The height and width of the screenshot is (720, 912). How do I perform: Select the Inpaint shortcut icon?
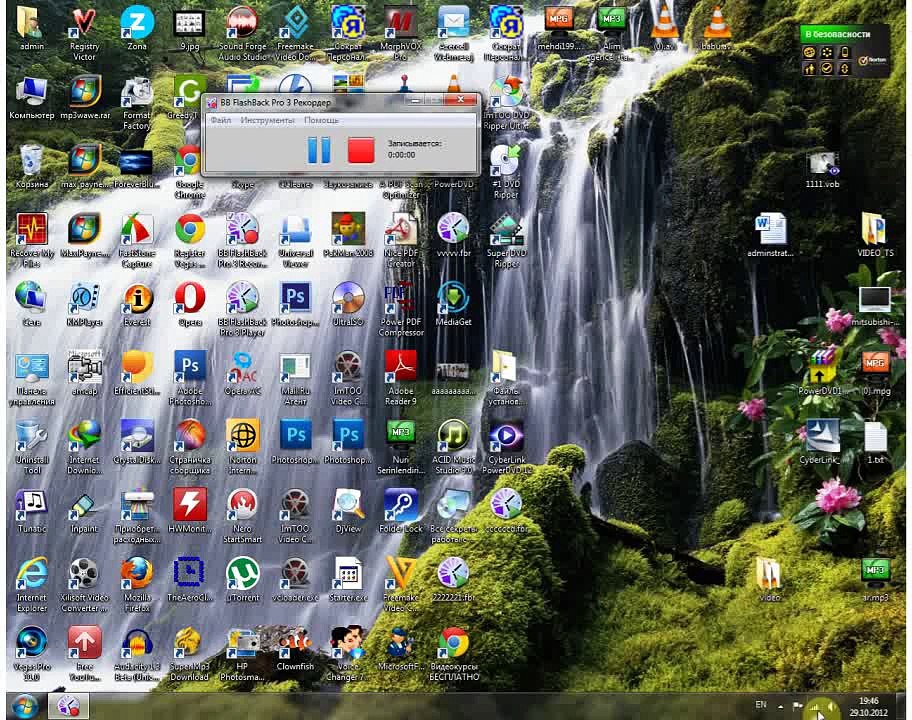click(84, 511)
